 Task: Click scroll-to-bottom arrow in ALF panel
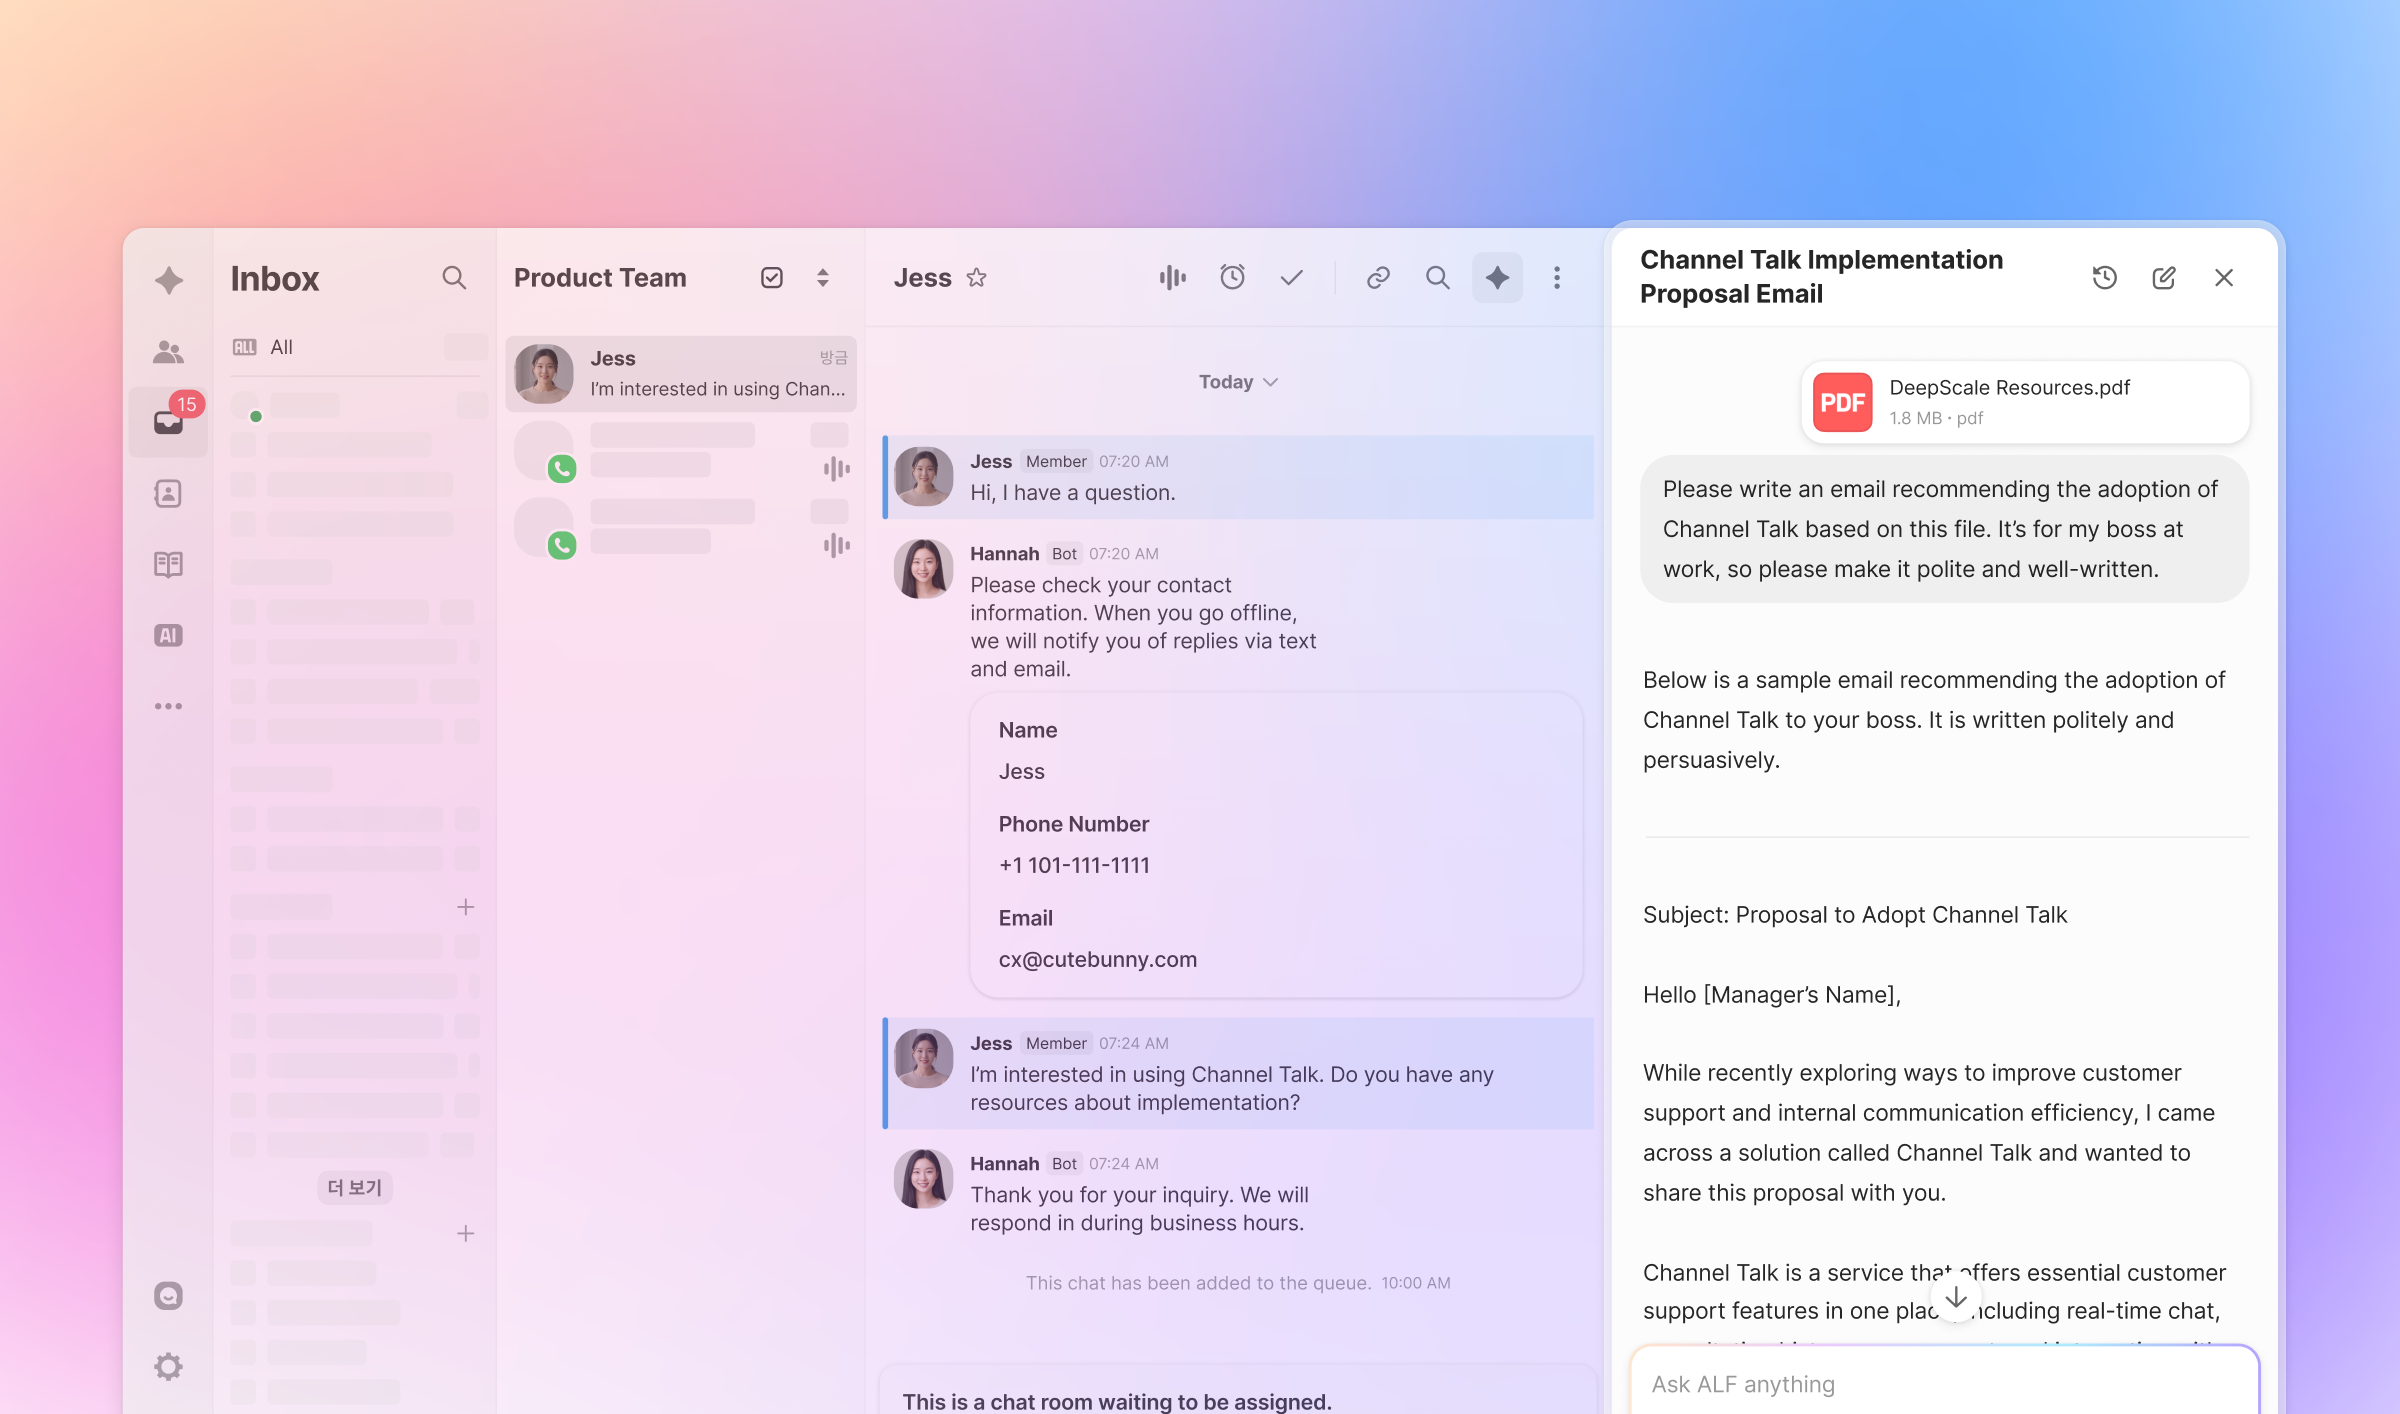(x=1956, y=1298)
